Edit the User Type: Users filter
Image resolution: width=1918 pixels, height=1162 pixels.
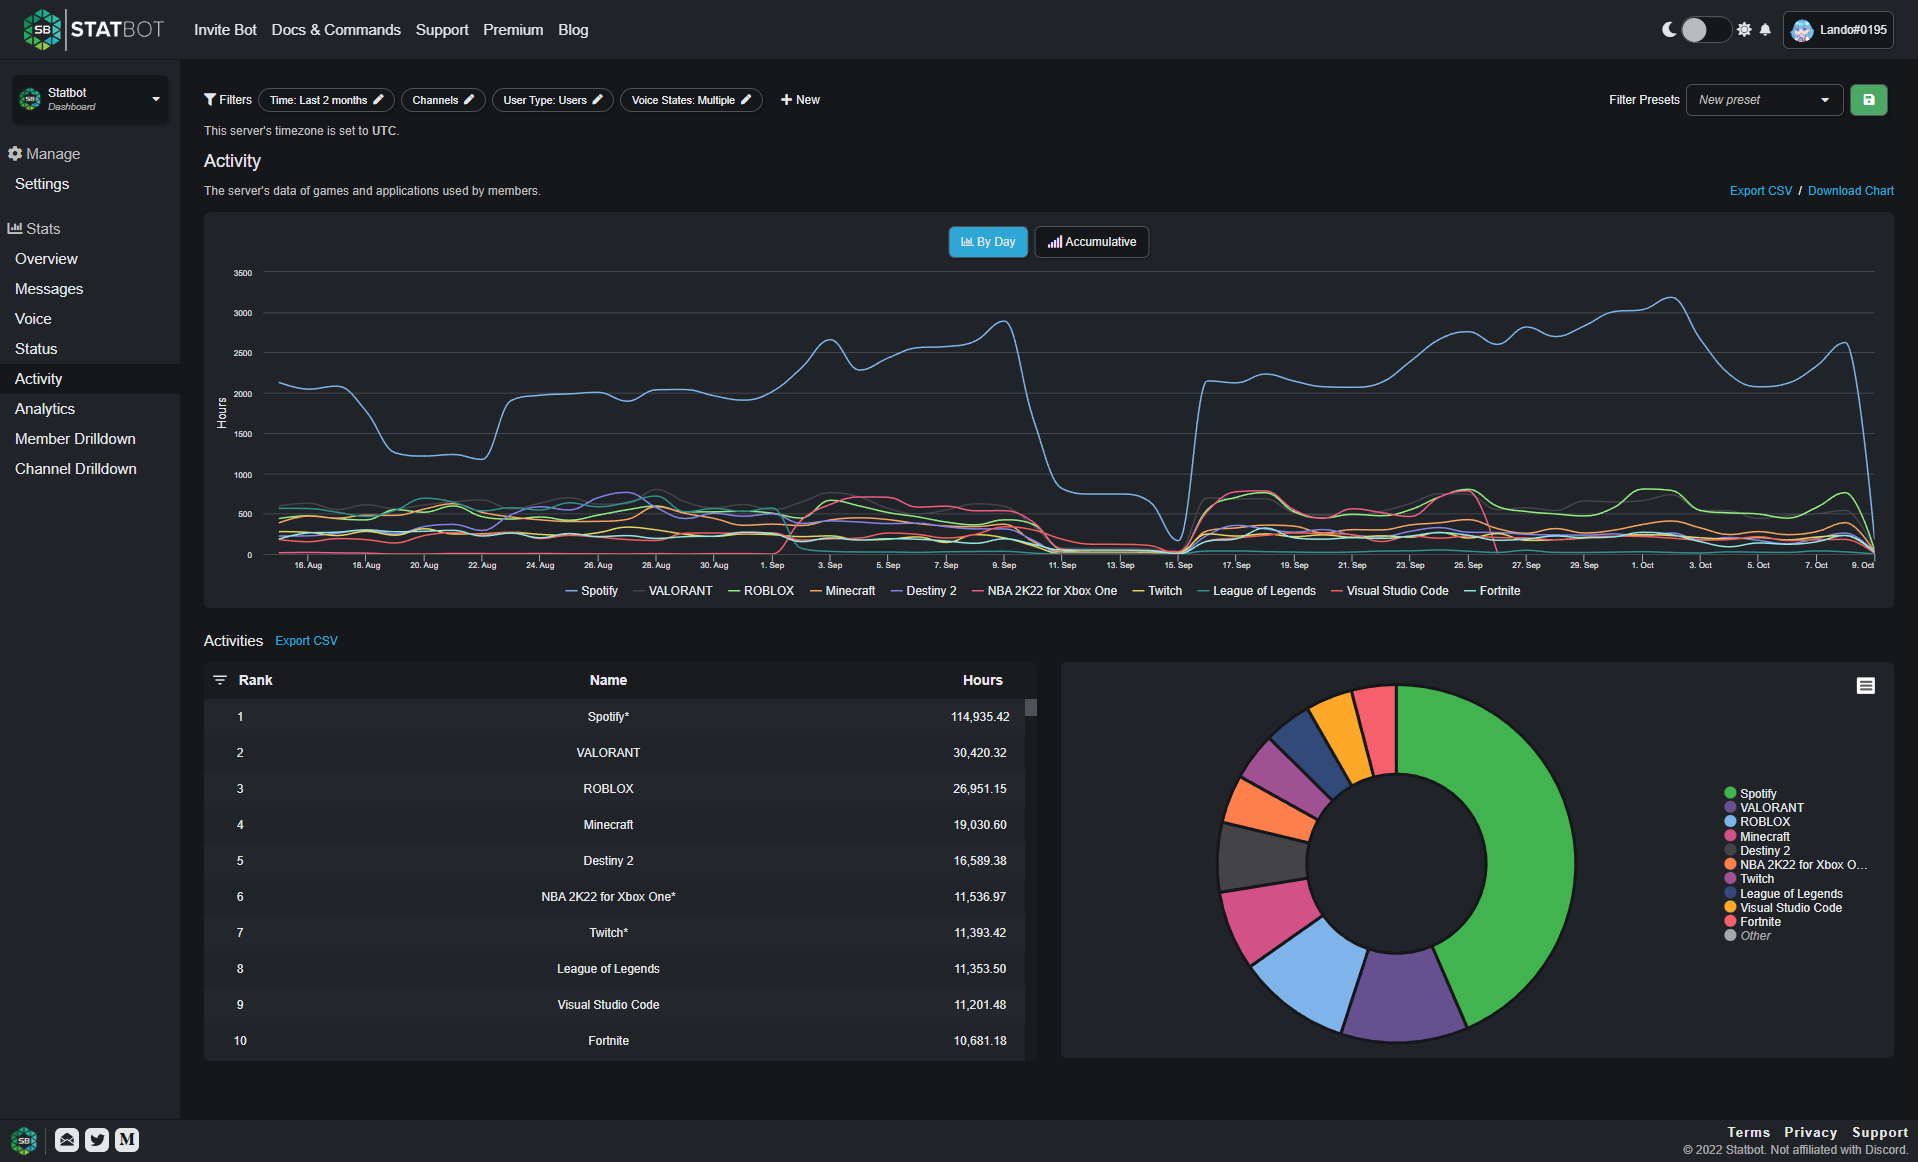[x=552, y=100]
